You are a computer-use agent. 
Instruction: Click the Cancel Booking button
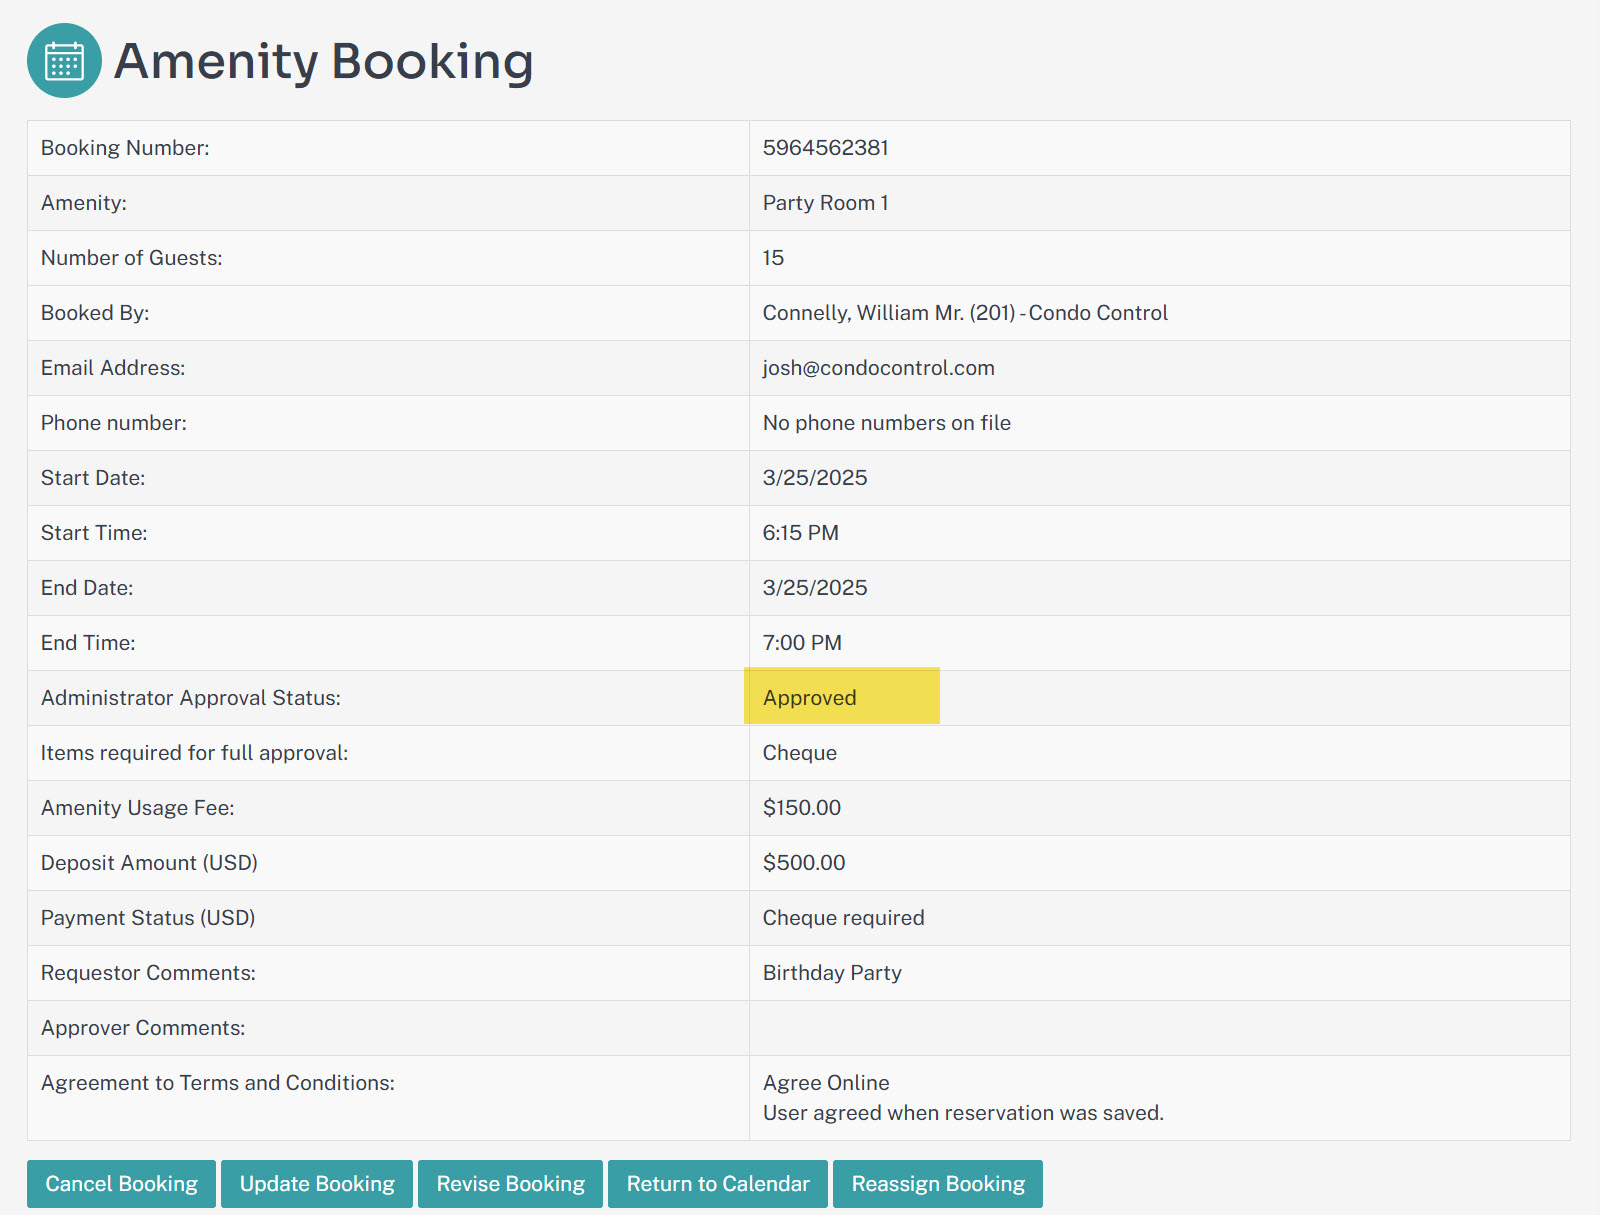(121, 1184)
